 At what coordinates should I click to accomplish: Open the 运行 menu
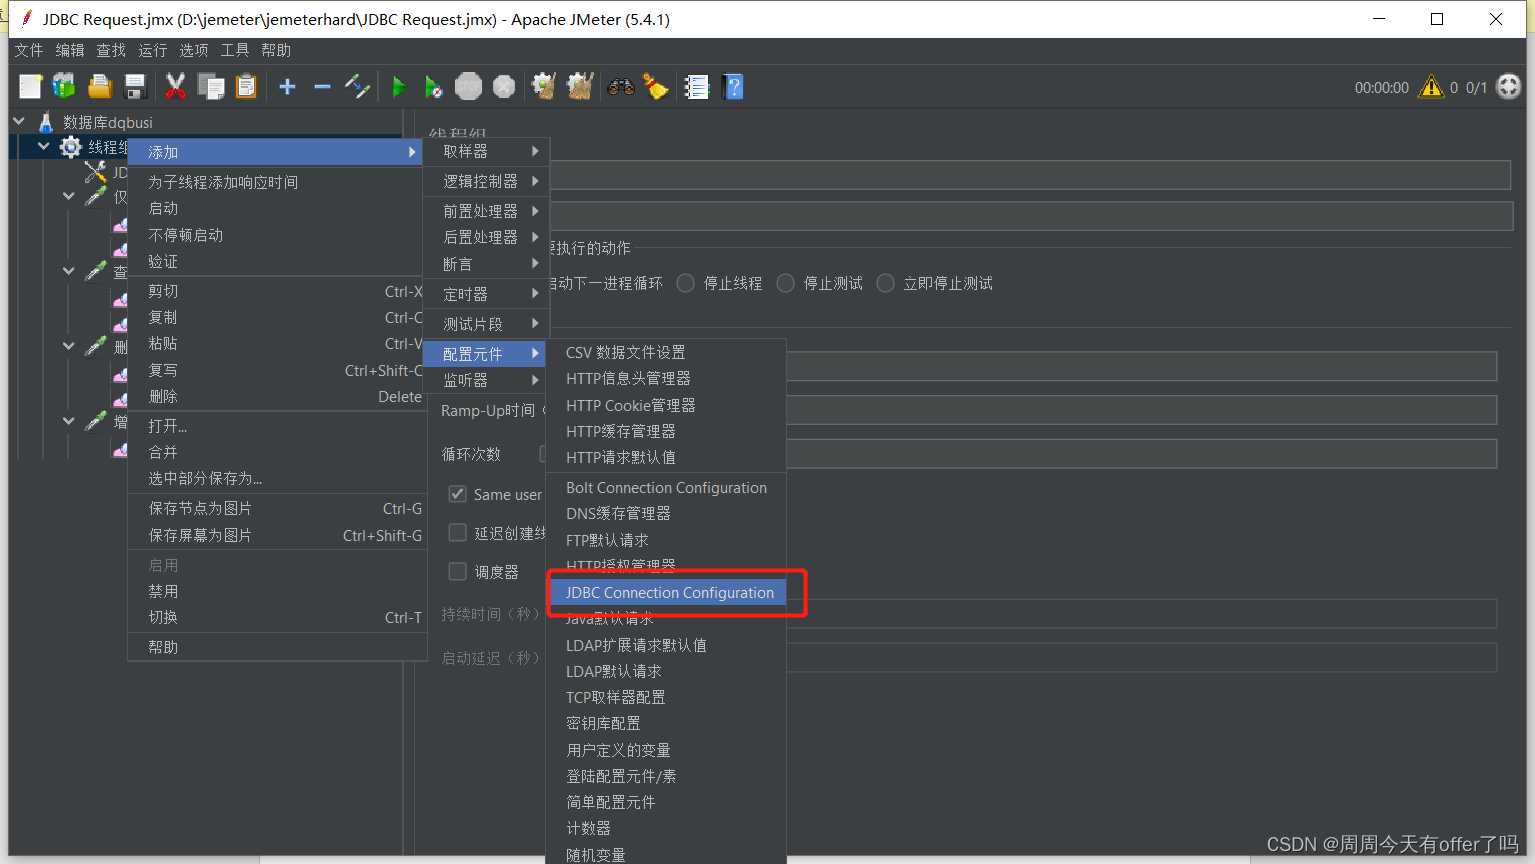point(153,50)
